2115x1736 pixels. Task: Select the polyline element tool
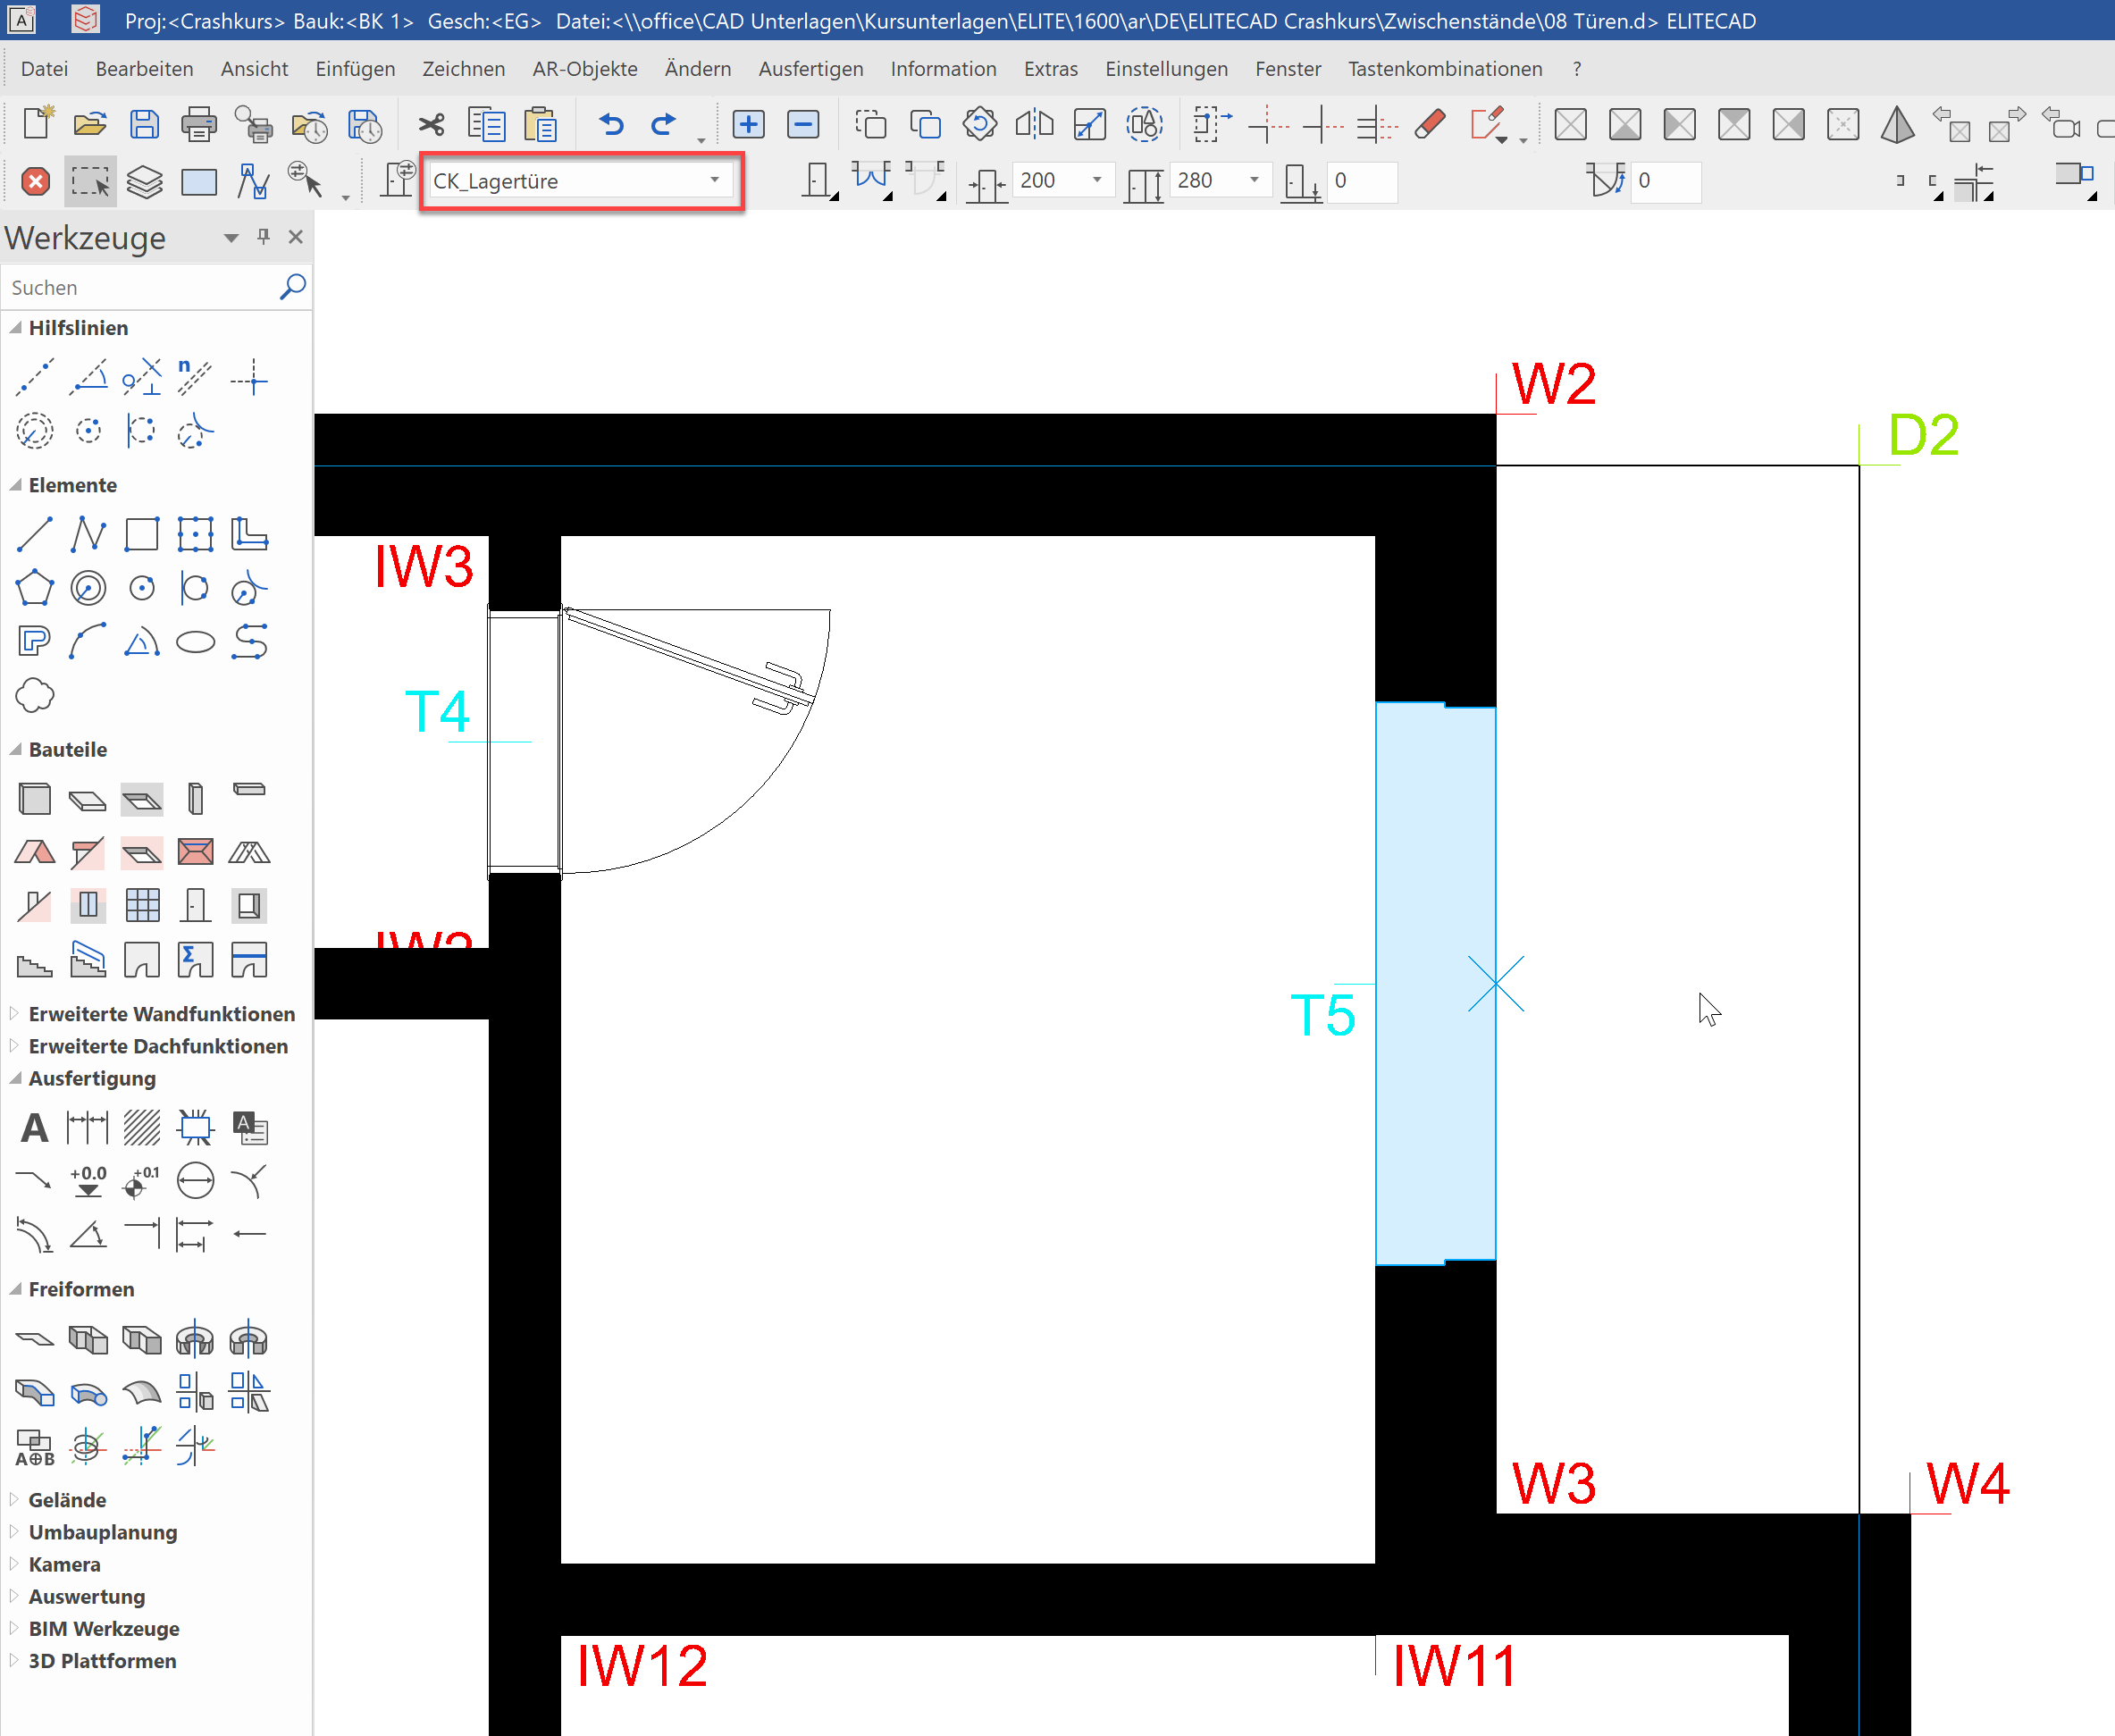[88, 534]
